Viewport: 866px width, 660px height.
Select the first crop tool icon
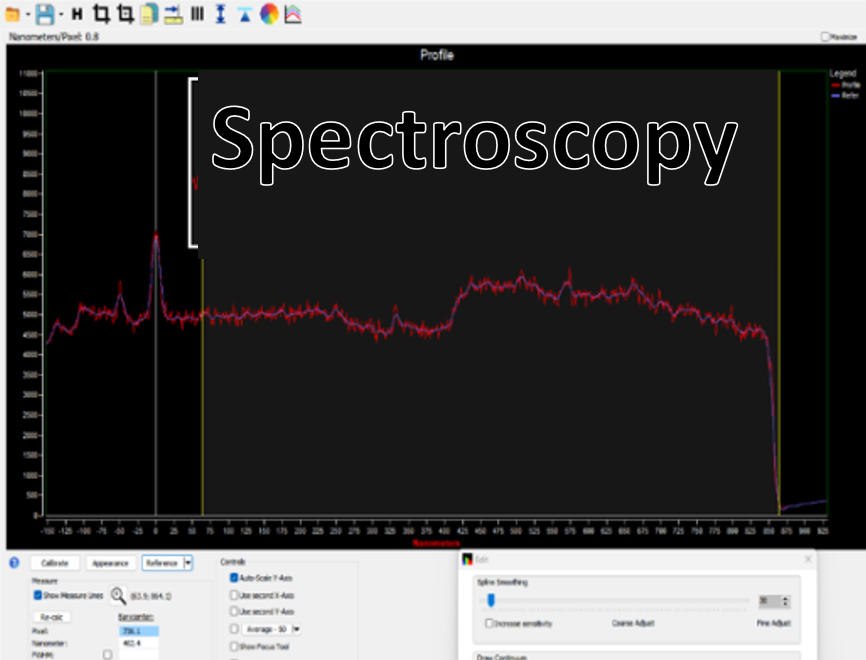[101, 14]
